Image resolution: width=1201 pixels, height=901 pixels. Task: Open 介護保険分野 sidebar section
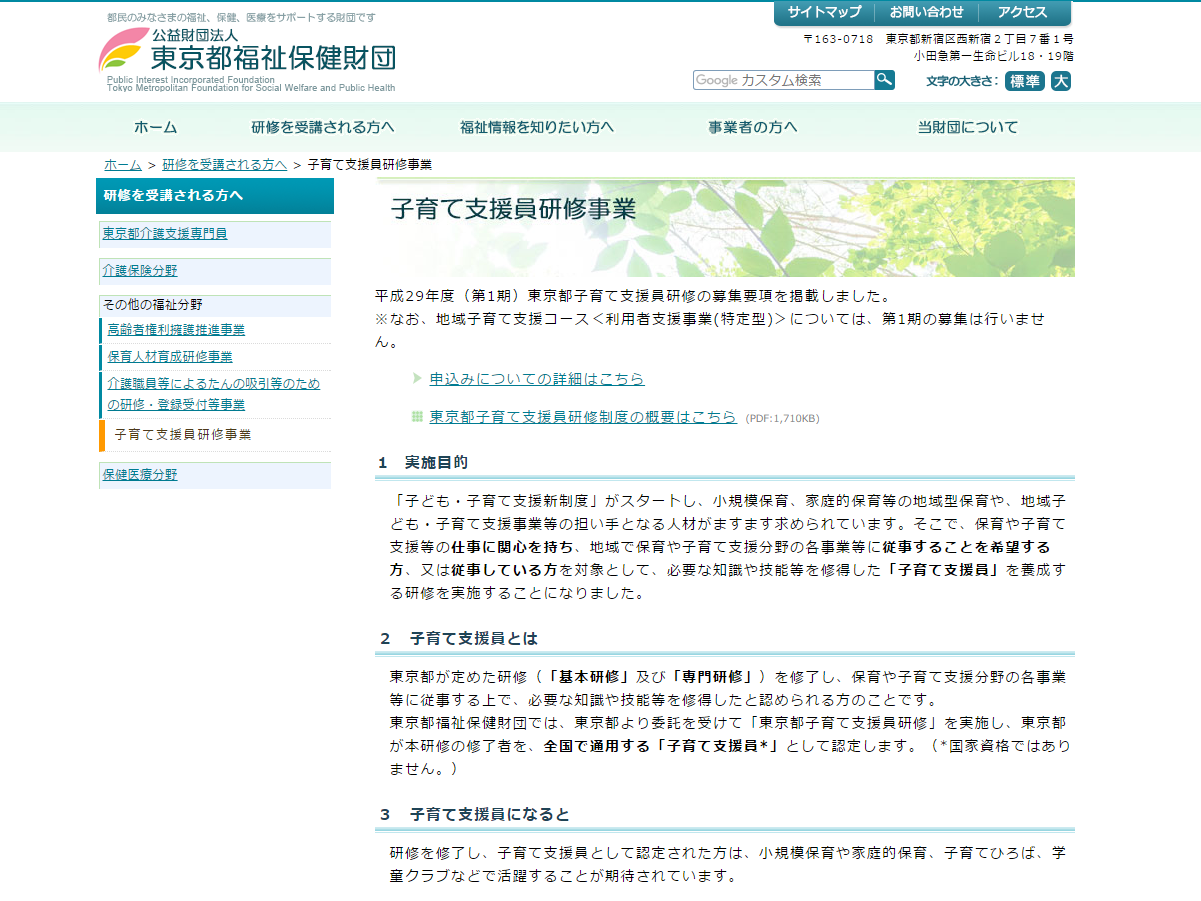tap(139, 270)
